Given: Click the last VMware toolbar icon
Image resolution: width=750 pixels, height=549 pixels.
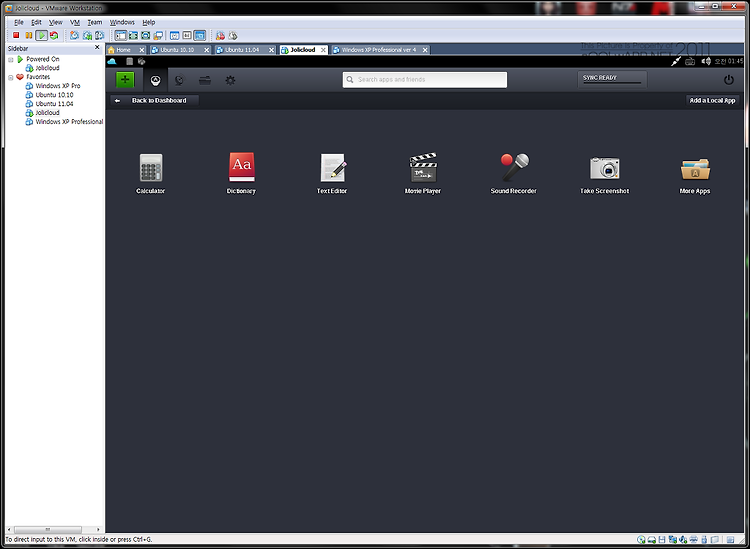Looking at the screenshot, I should (233, 35).
